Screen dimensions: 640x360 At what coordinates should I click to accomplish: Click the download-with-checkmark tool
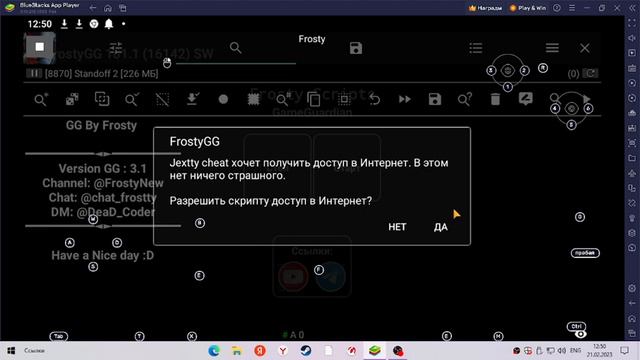point(193,99)
